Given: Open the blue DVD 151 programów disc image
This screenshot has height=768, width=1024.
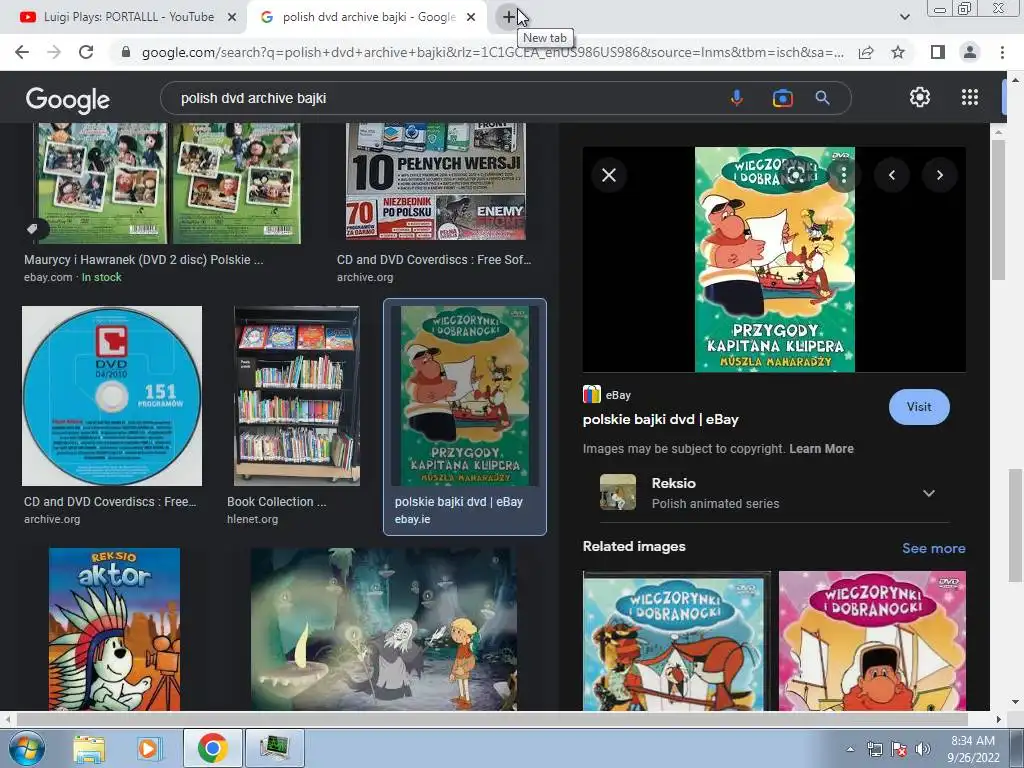Looking at the screenshot, I should (x=112, y=396).
